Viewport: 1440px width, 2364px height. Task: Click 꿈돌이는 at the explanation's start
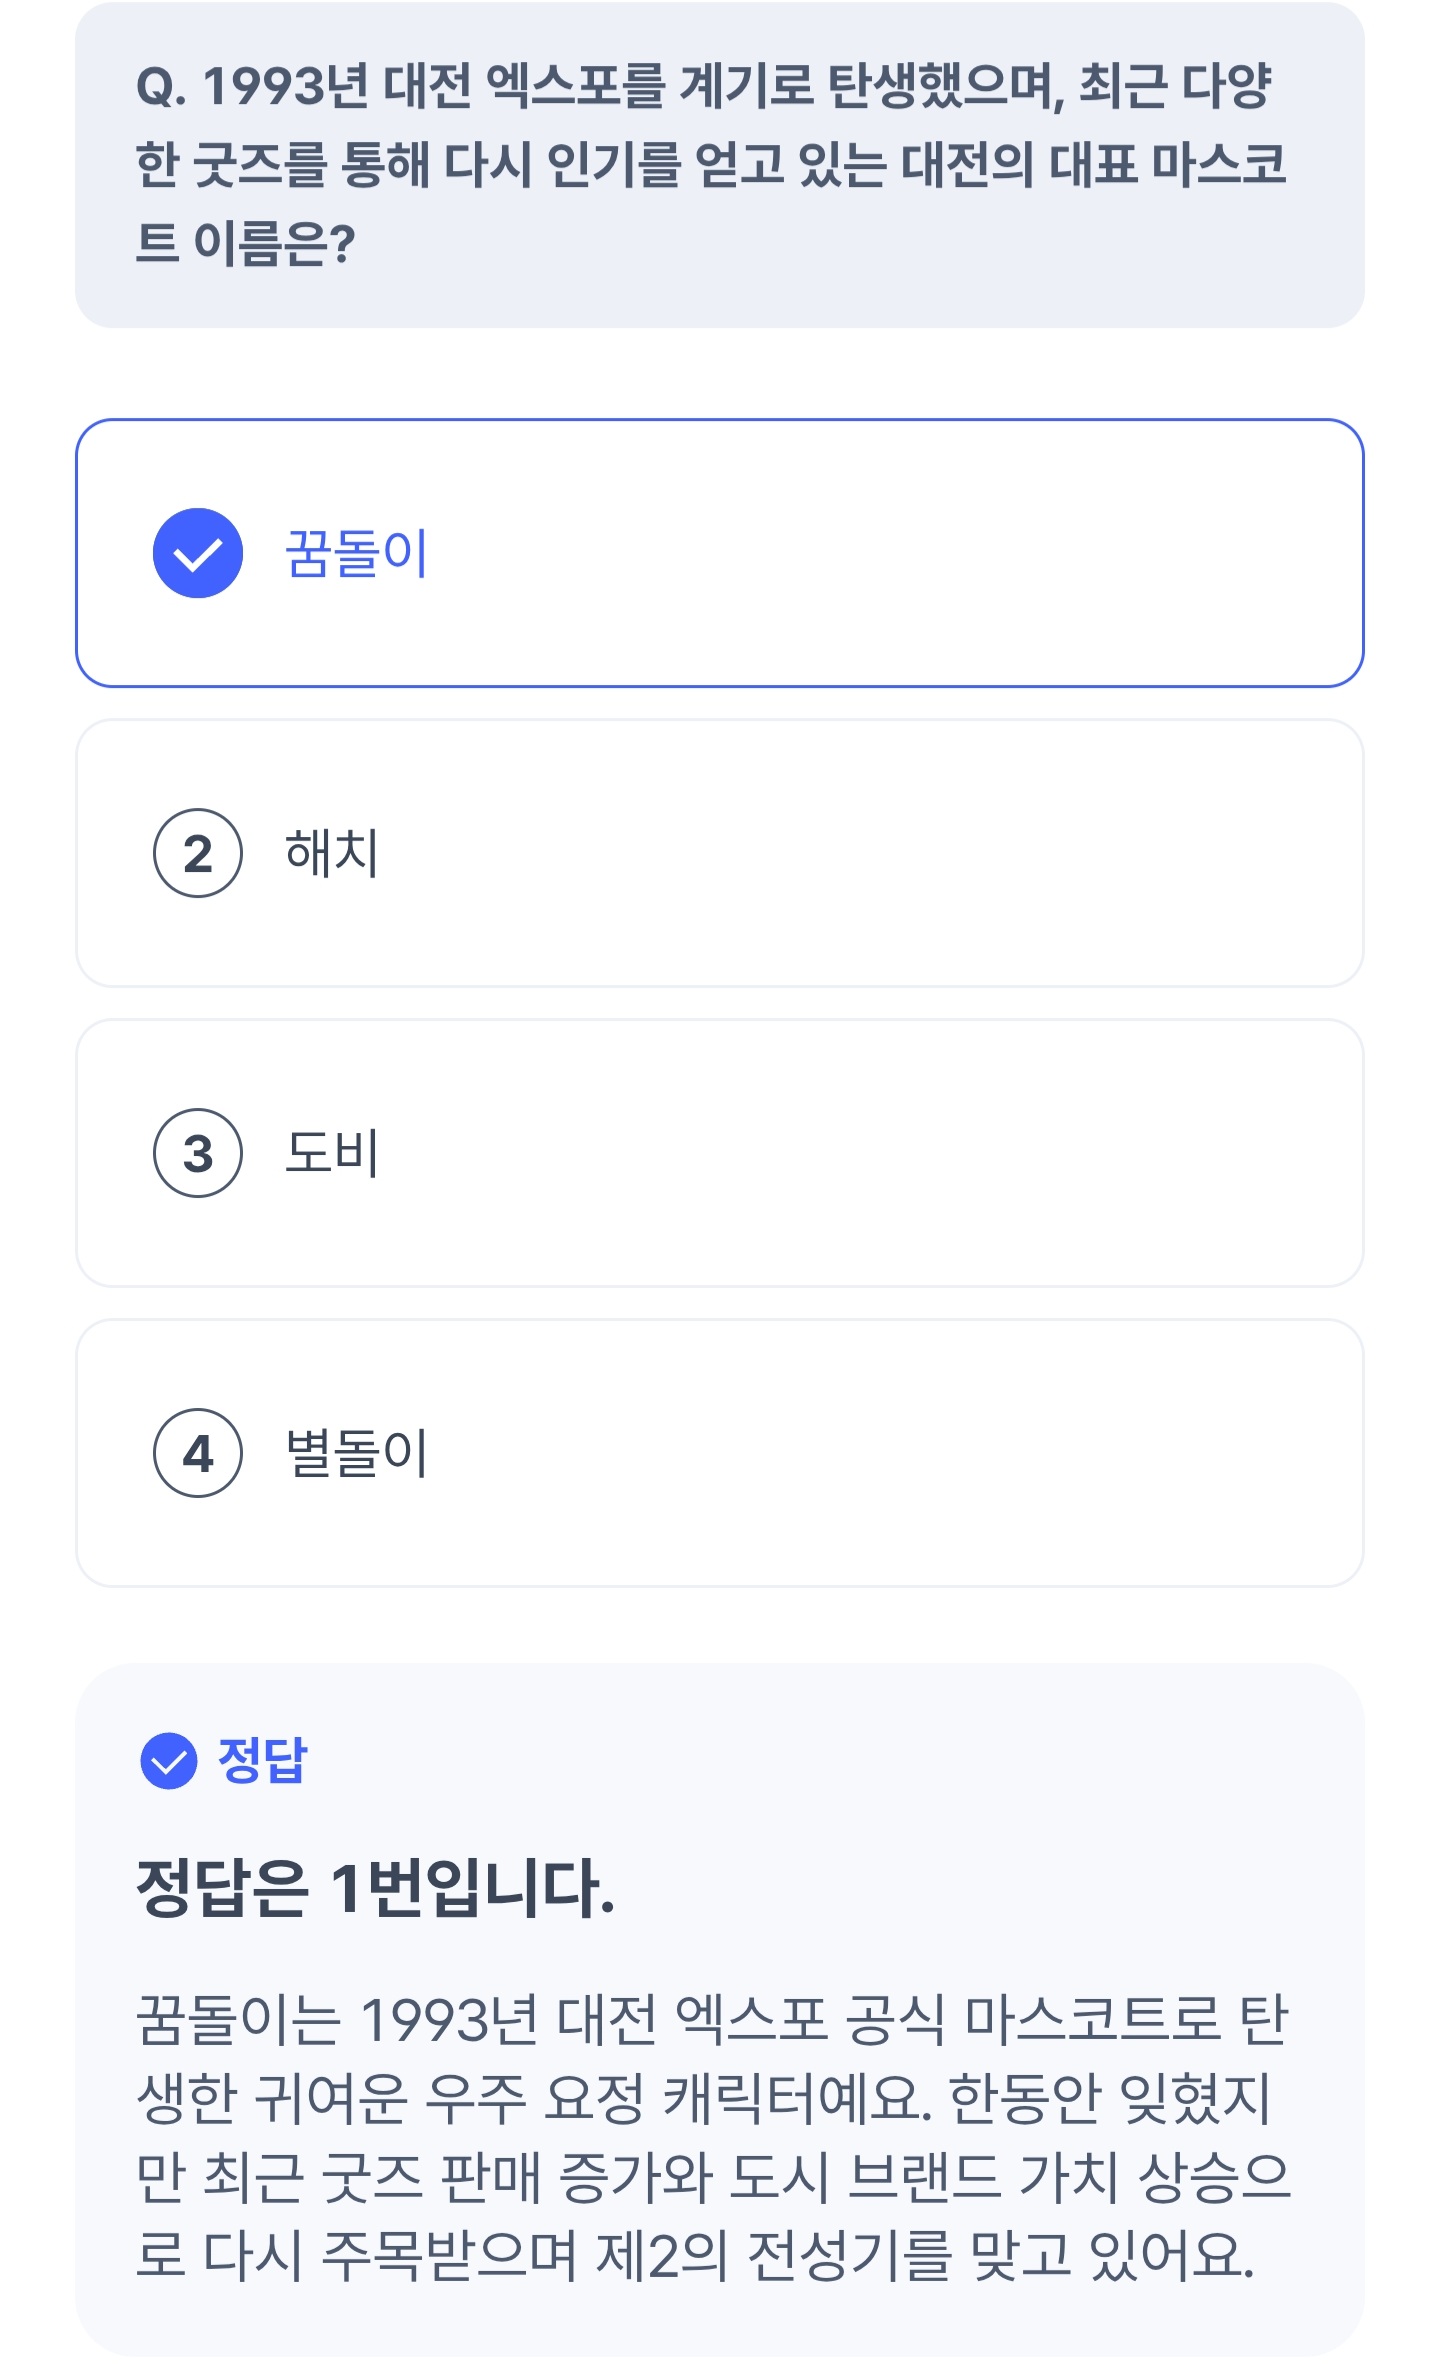[238, 2019]
